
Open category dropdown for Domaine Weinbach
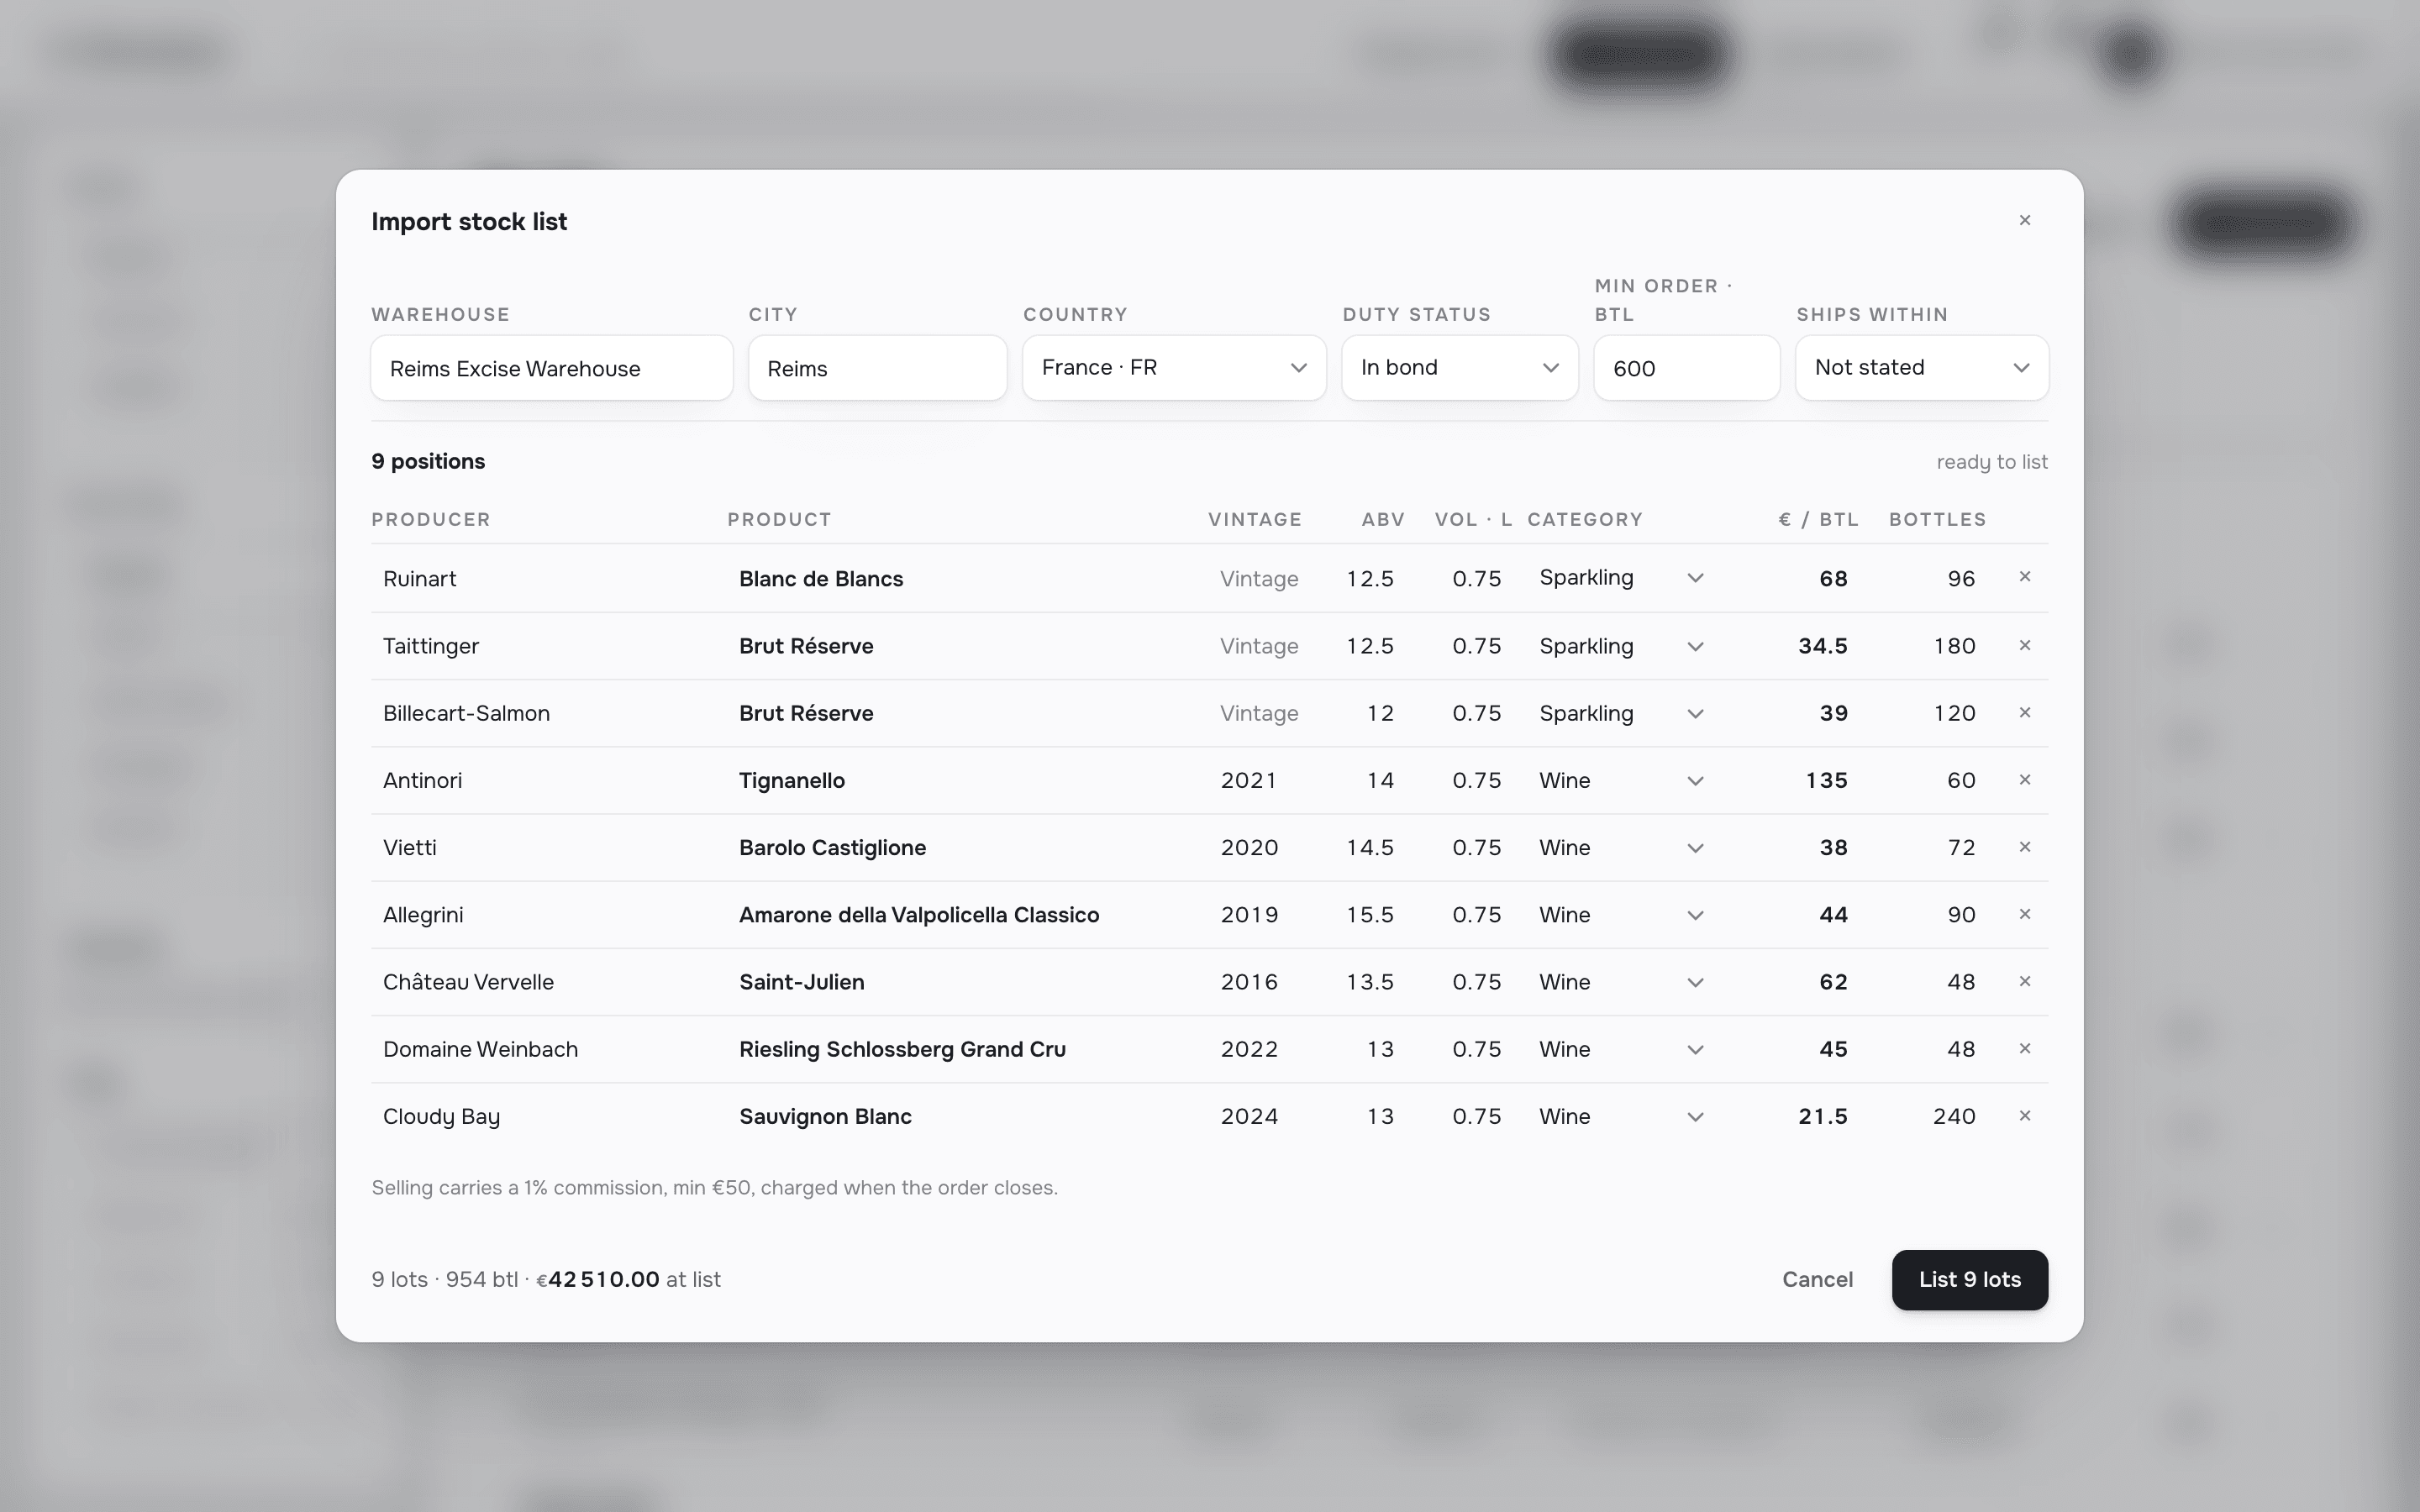pos(1621,1049)
